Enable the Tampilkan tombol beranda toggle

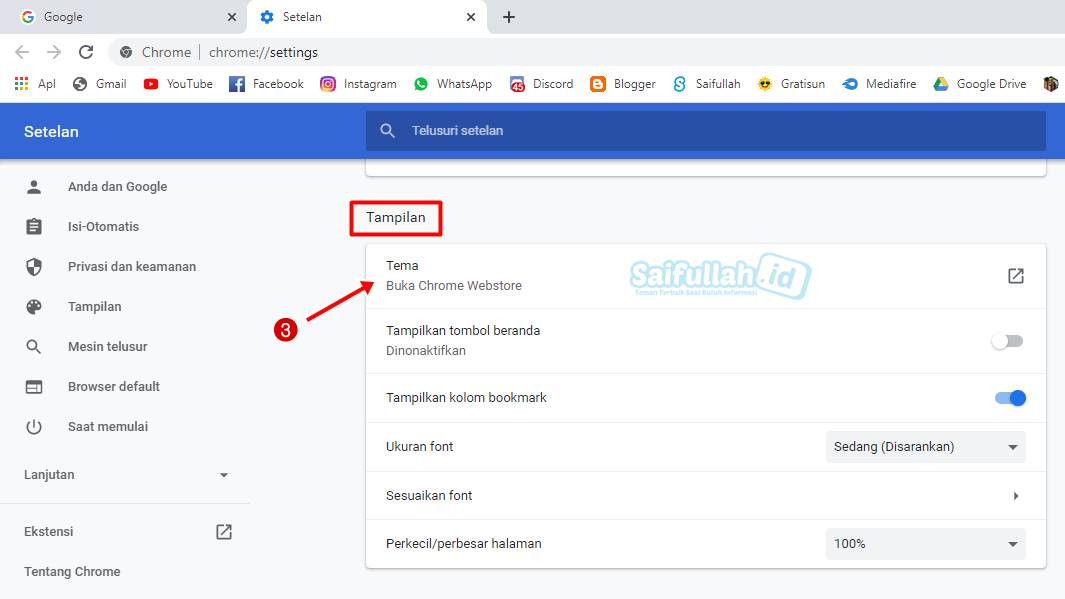click(1007, 341)
